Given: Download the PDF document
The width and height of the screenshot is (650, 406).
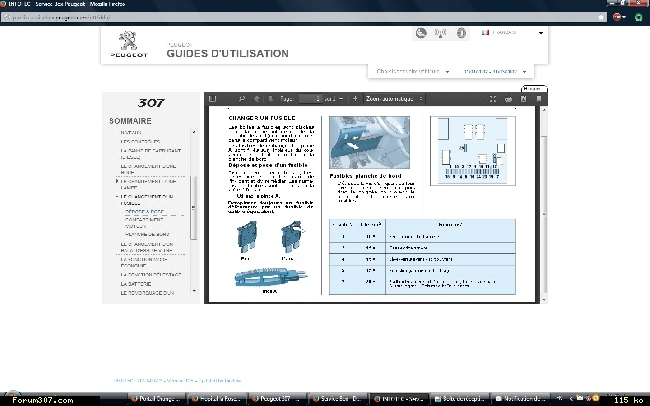Looking at the screenshot, I should 524,99.
